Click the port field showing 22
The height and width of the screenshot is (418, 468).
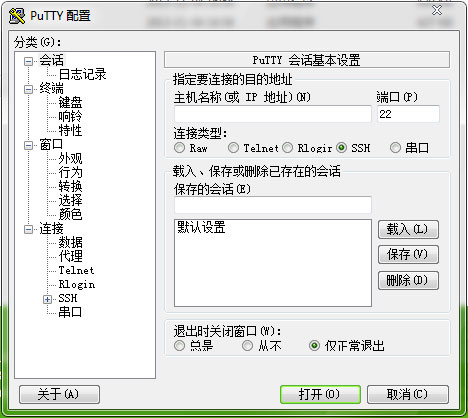pos(408,114)
